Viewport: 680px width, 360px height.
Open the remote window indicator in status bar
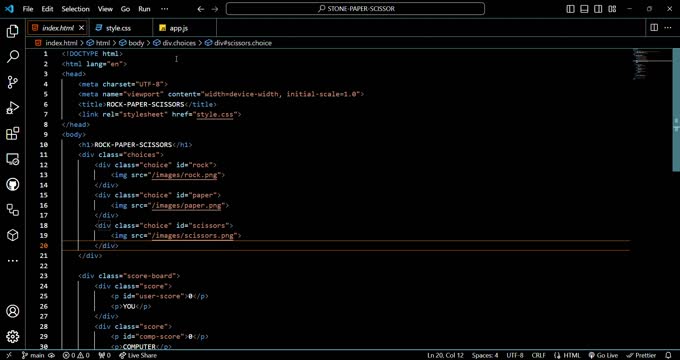click(9, 355)
